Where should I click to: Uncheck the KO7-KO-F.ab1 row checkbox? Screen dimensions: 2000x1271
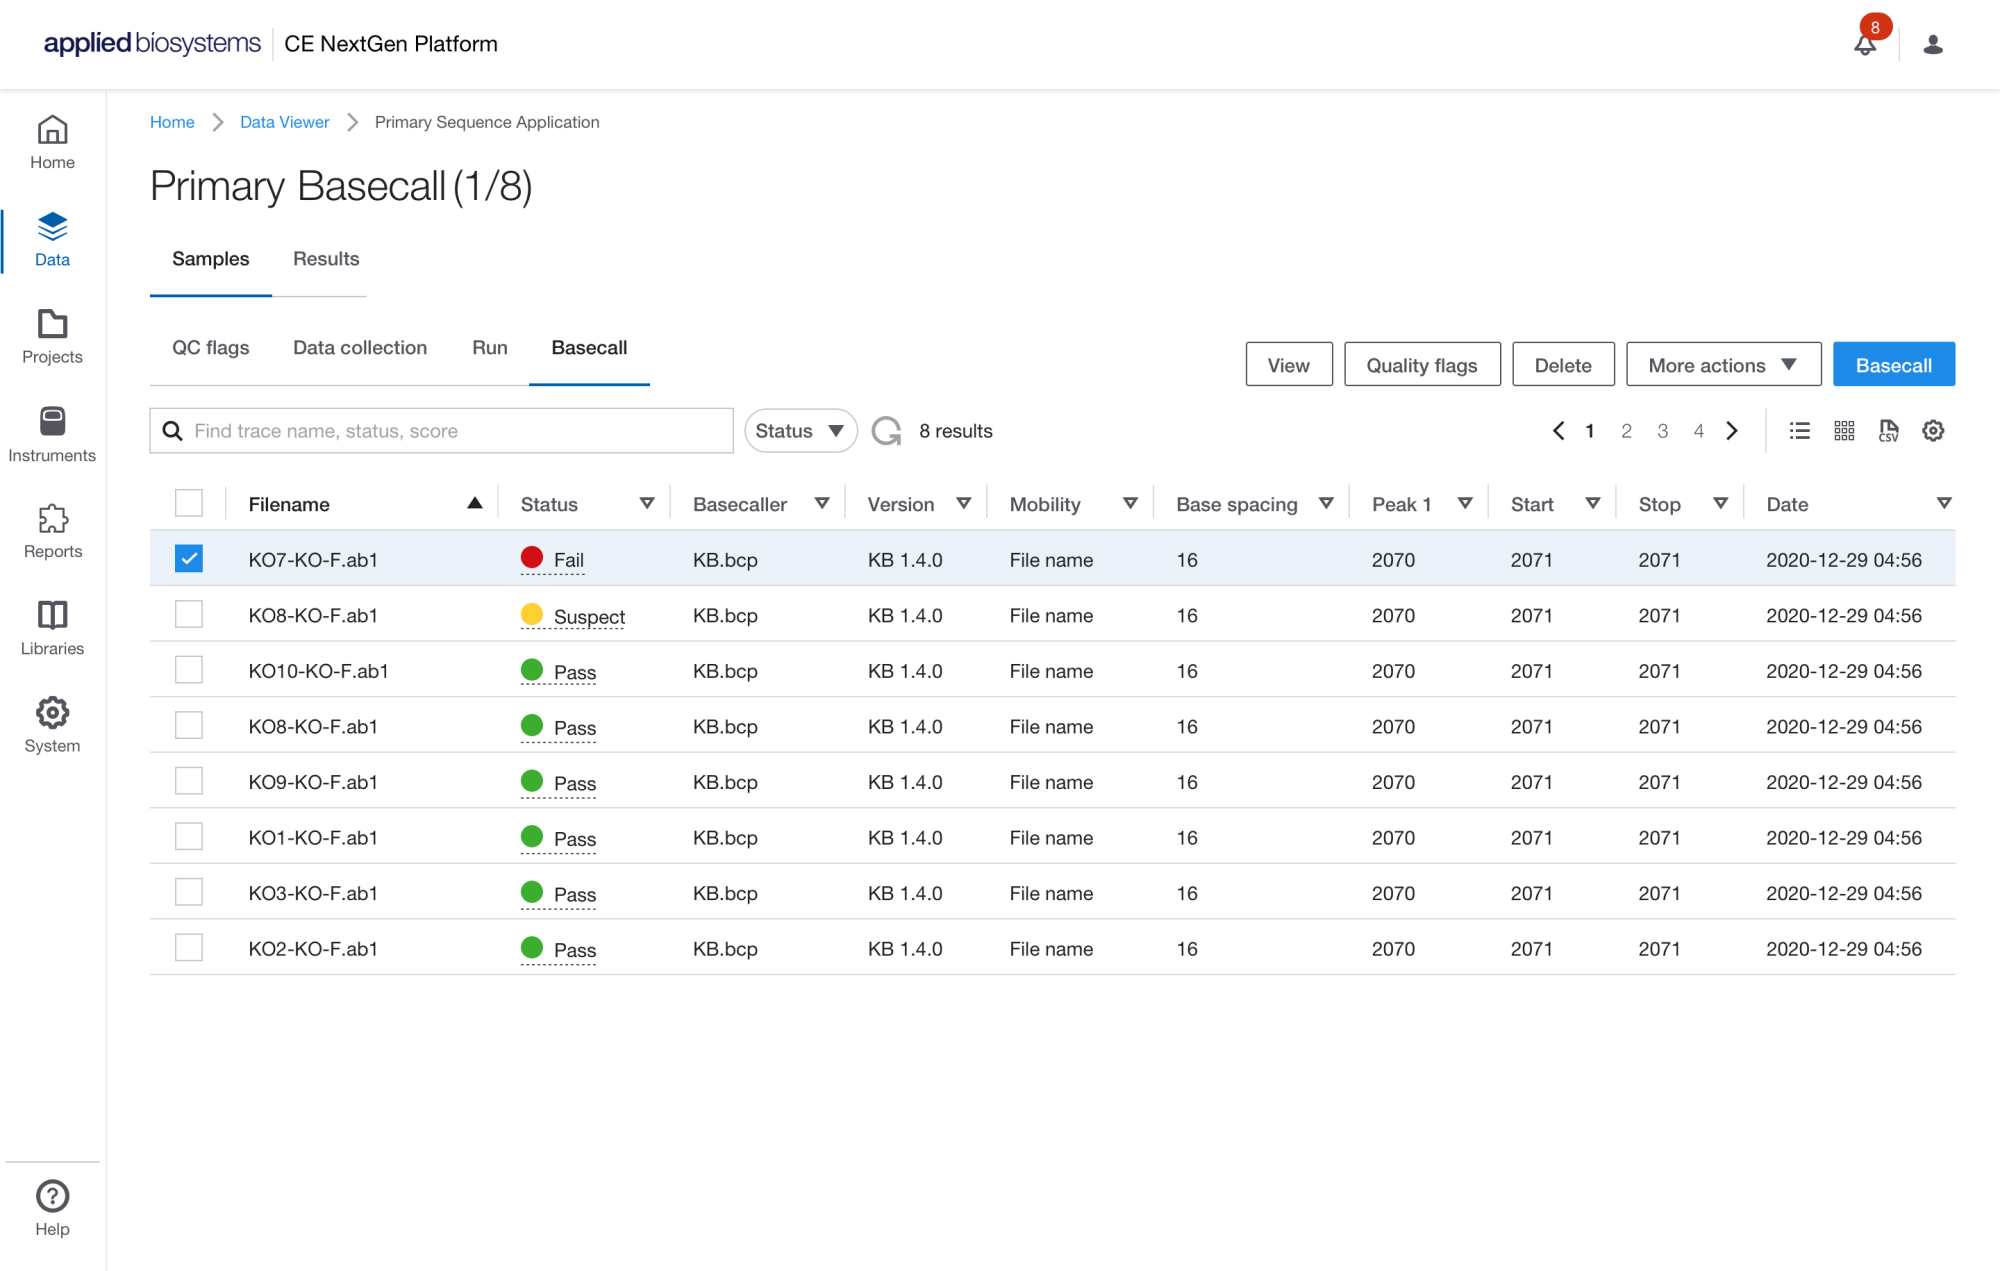pyautogui.click(x=188, y=559)
